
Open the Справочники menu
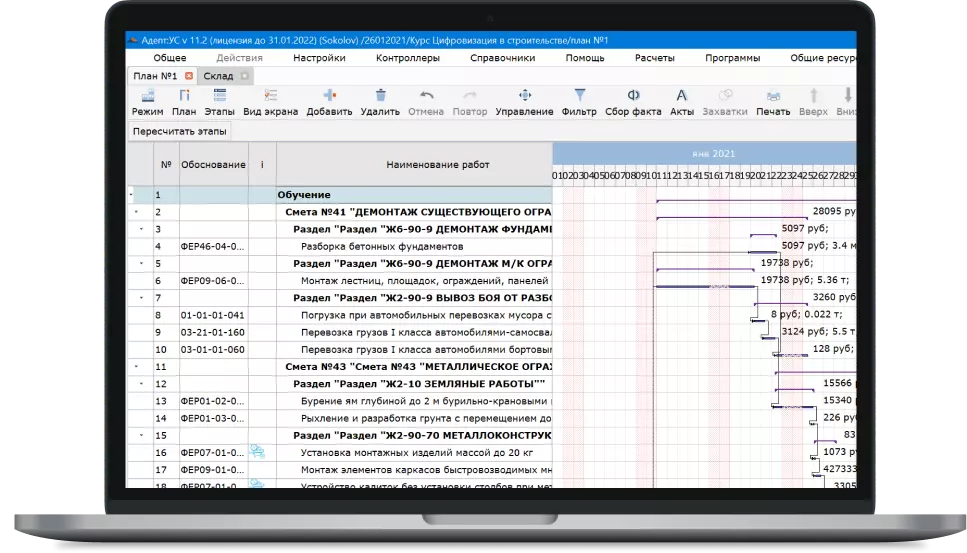(x=503, y=58)
